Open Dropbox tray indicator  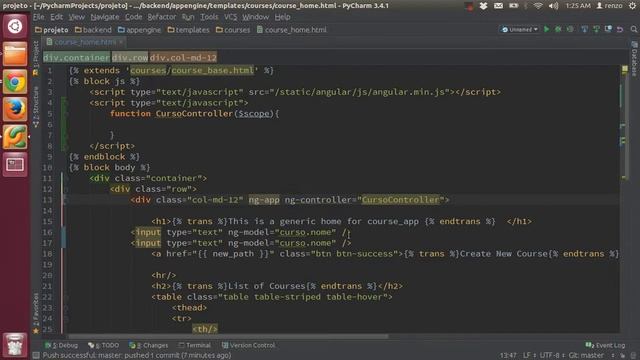(483, 6)
